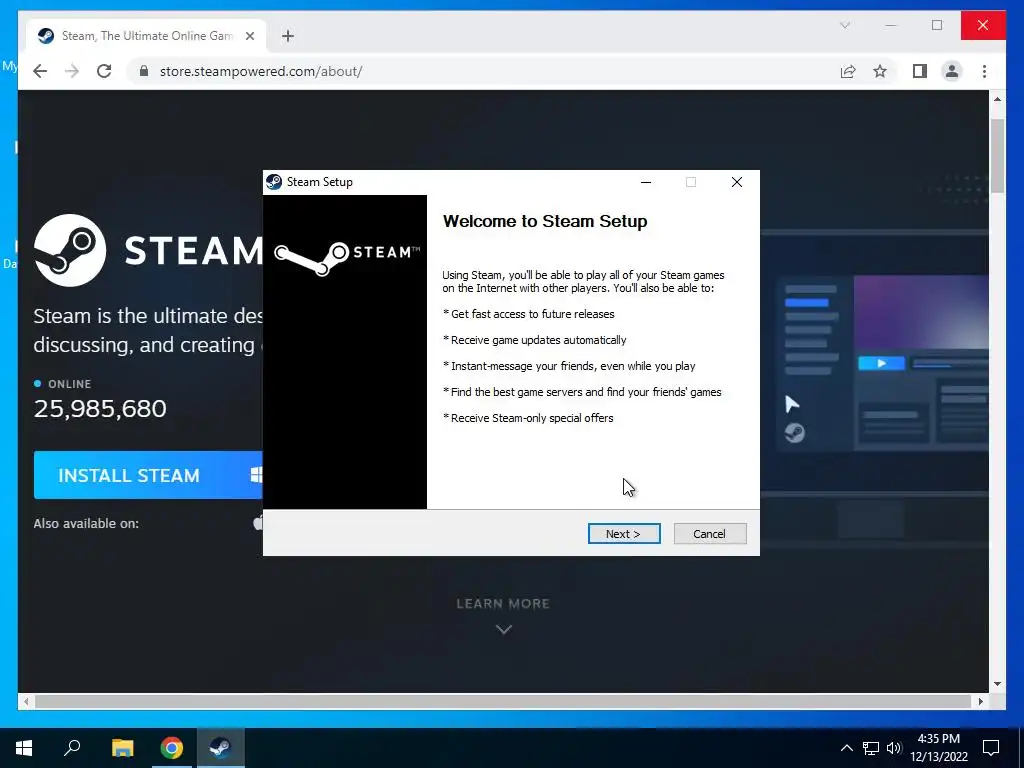Viewport: 1024px width, 768px height.
Task: Click the LEARN MORE link
Action: point(503,604)
